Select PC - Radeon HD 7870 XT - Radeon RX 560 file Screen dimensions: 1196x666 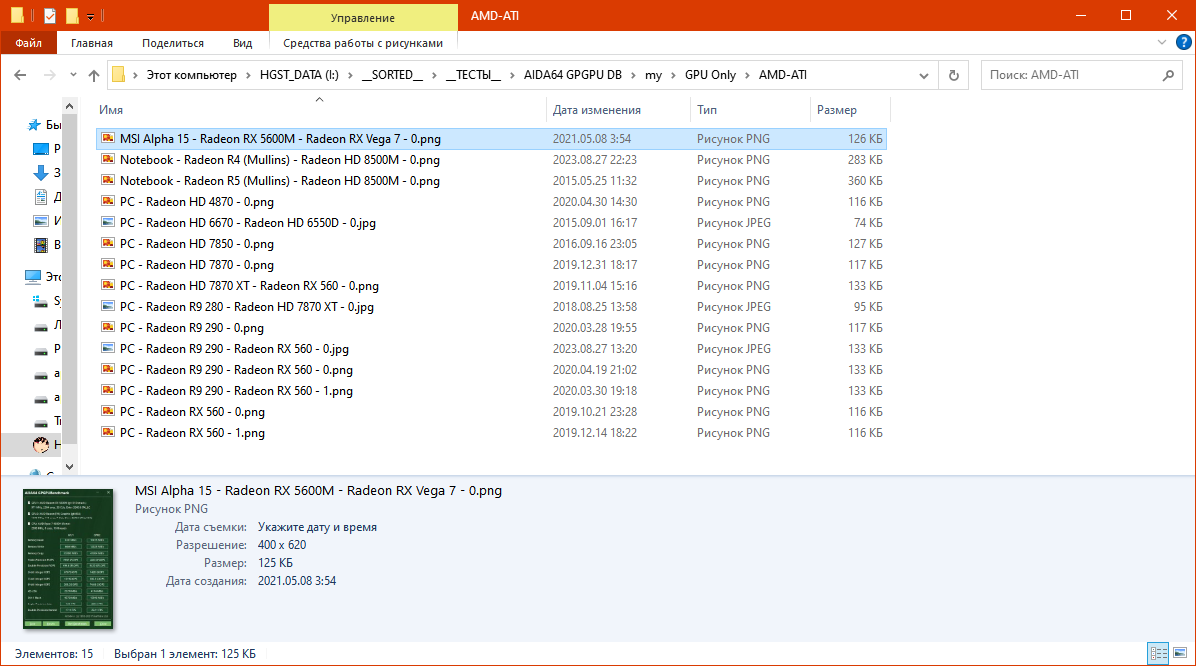491,285
